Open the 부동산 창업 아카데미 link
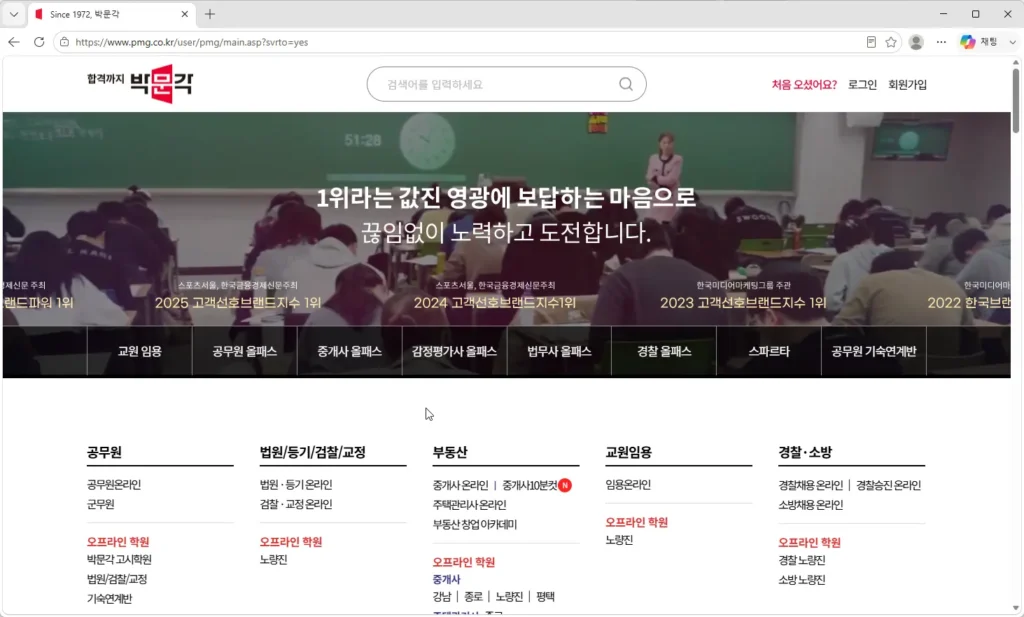This screenshot has height=617, width=1024. pyautogui.click(x=474, y=525)
